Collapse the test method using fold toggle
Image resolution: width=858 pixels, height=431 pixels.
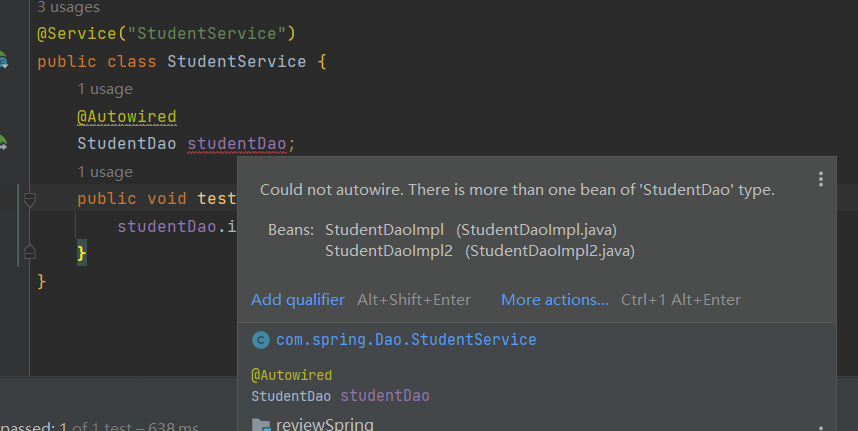(29, 199)
